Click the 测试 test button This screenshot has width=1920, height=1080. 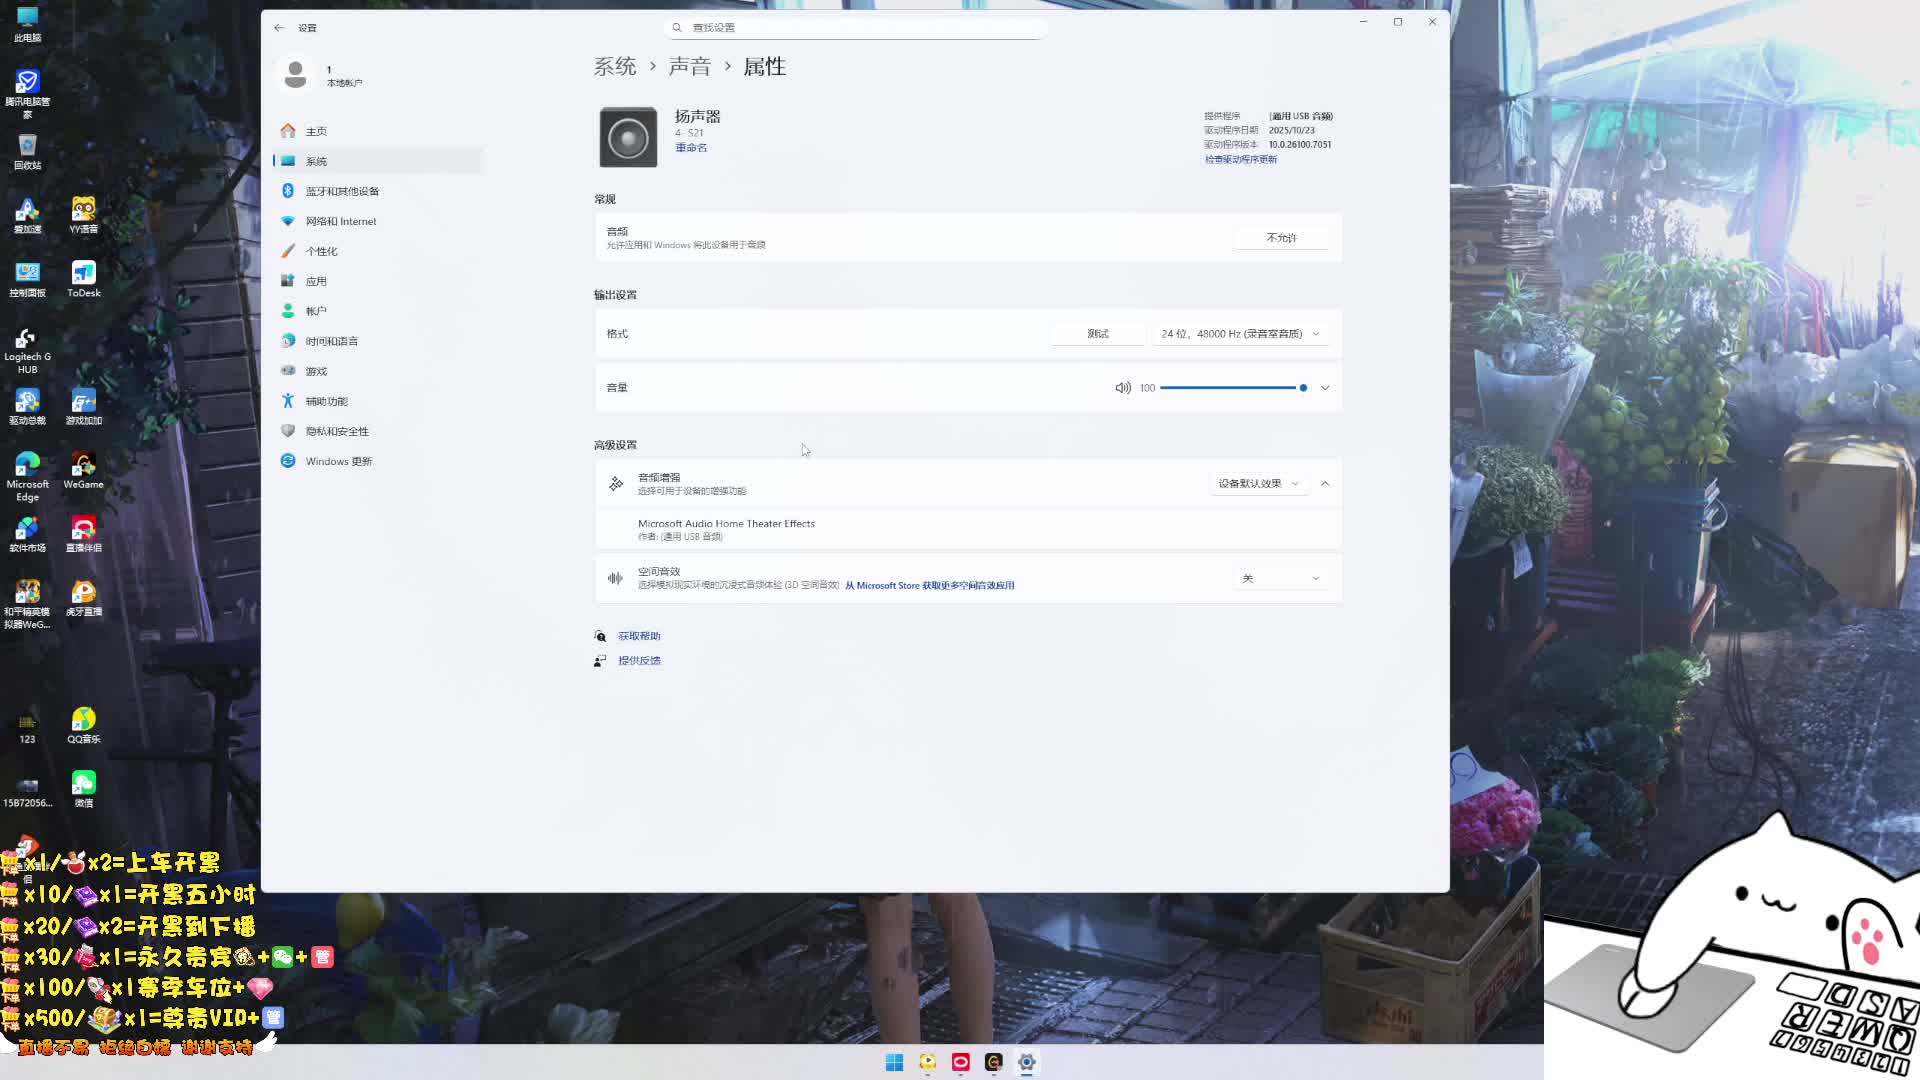[x=1097, y=334]
